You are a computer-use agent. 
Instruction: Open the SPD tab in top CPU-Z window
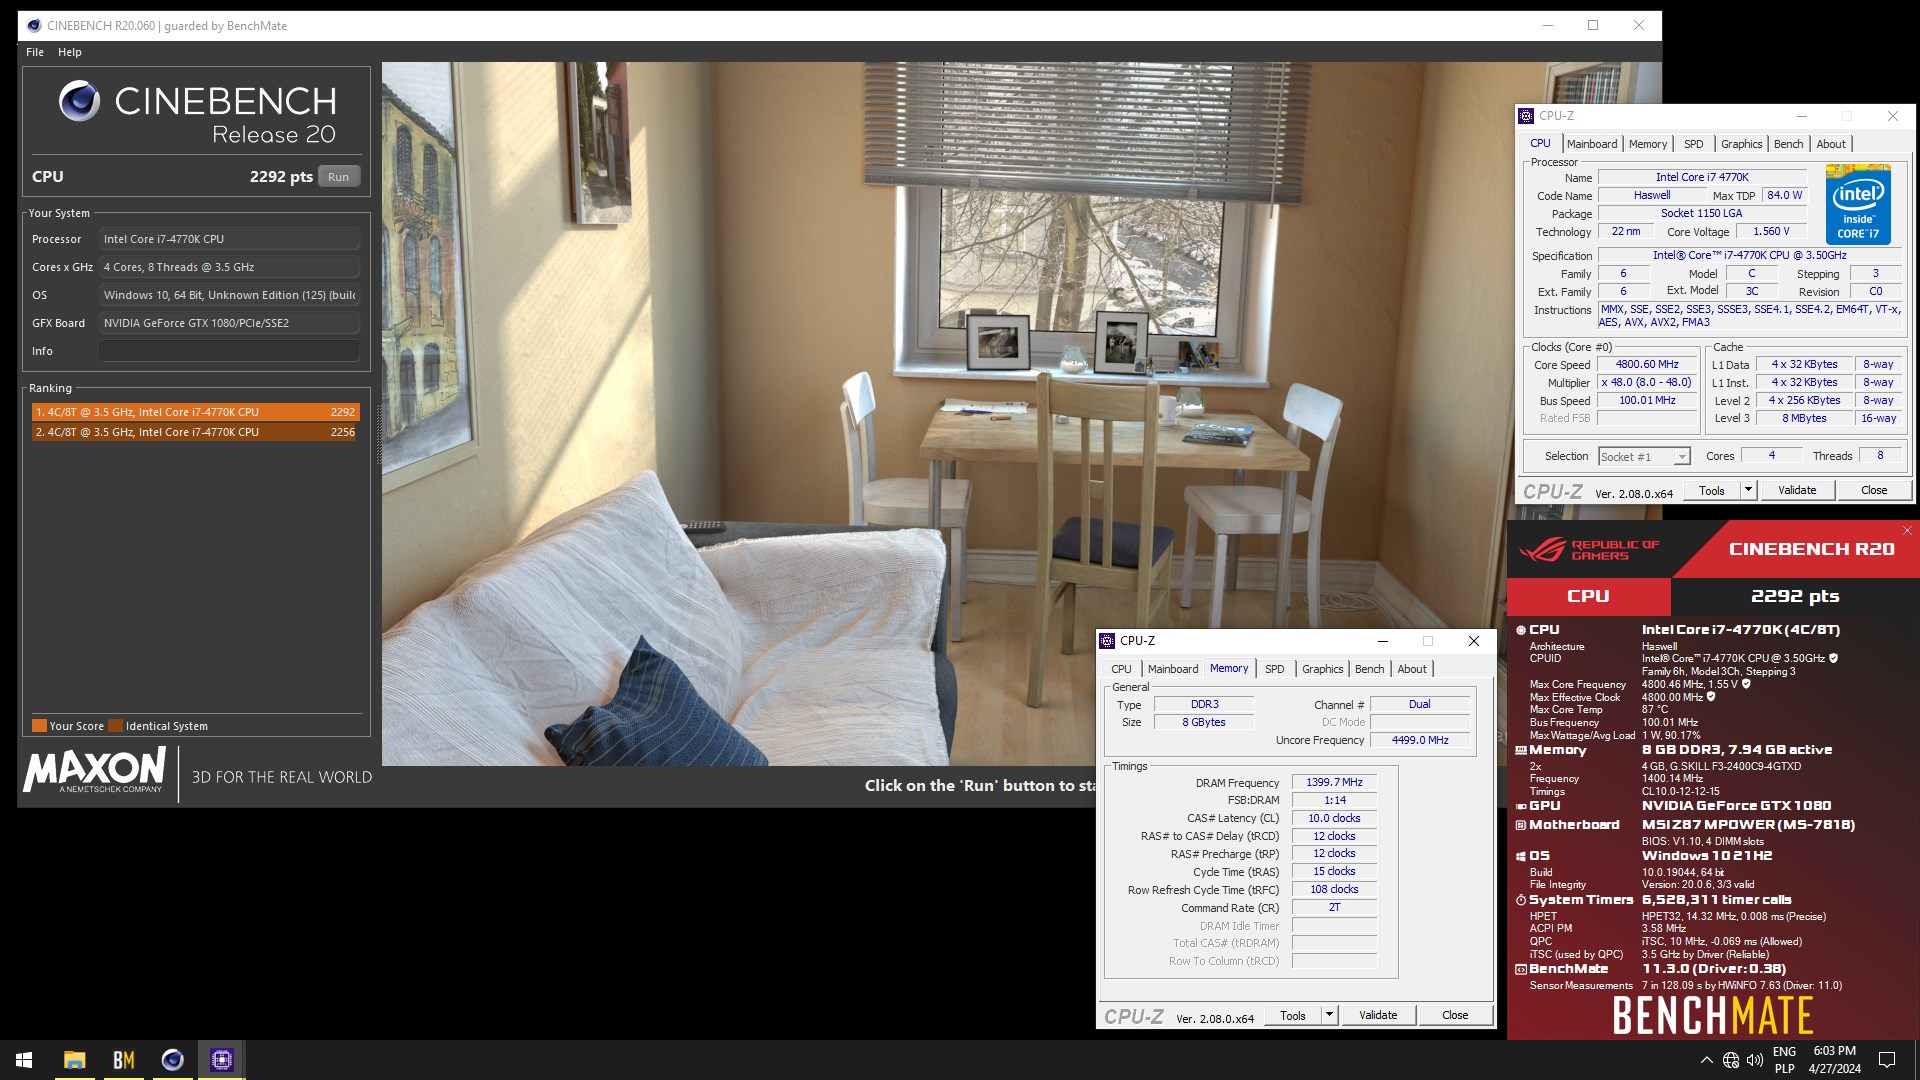coord(1693,144)
